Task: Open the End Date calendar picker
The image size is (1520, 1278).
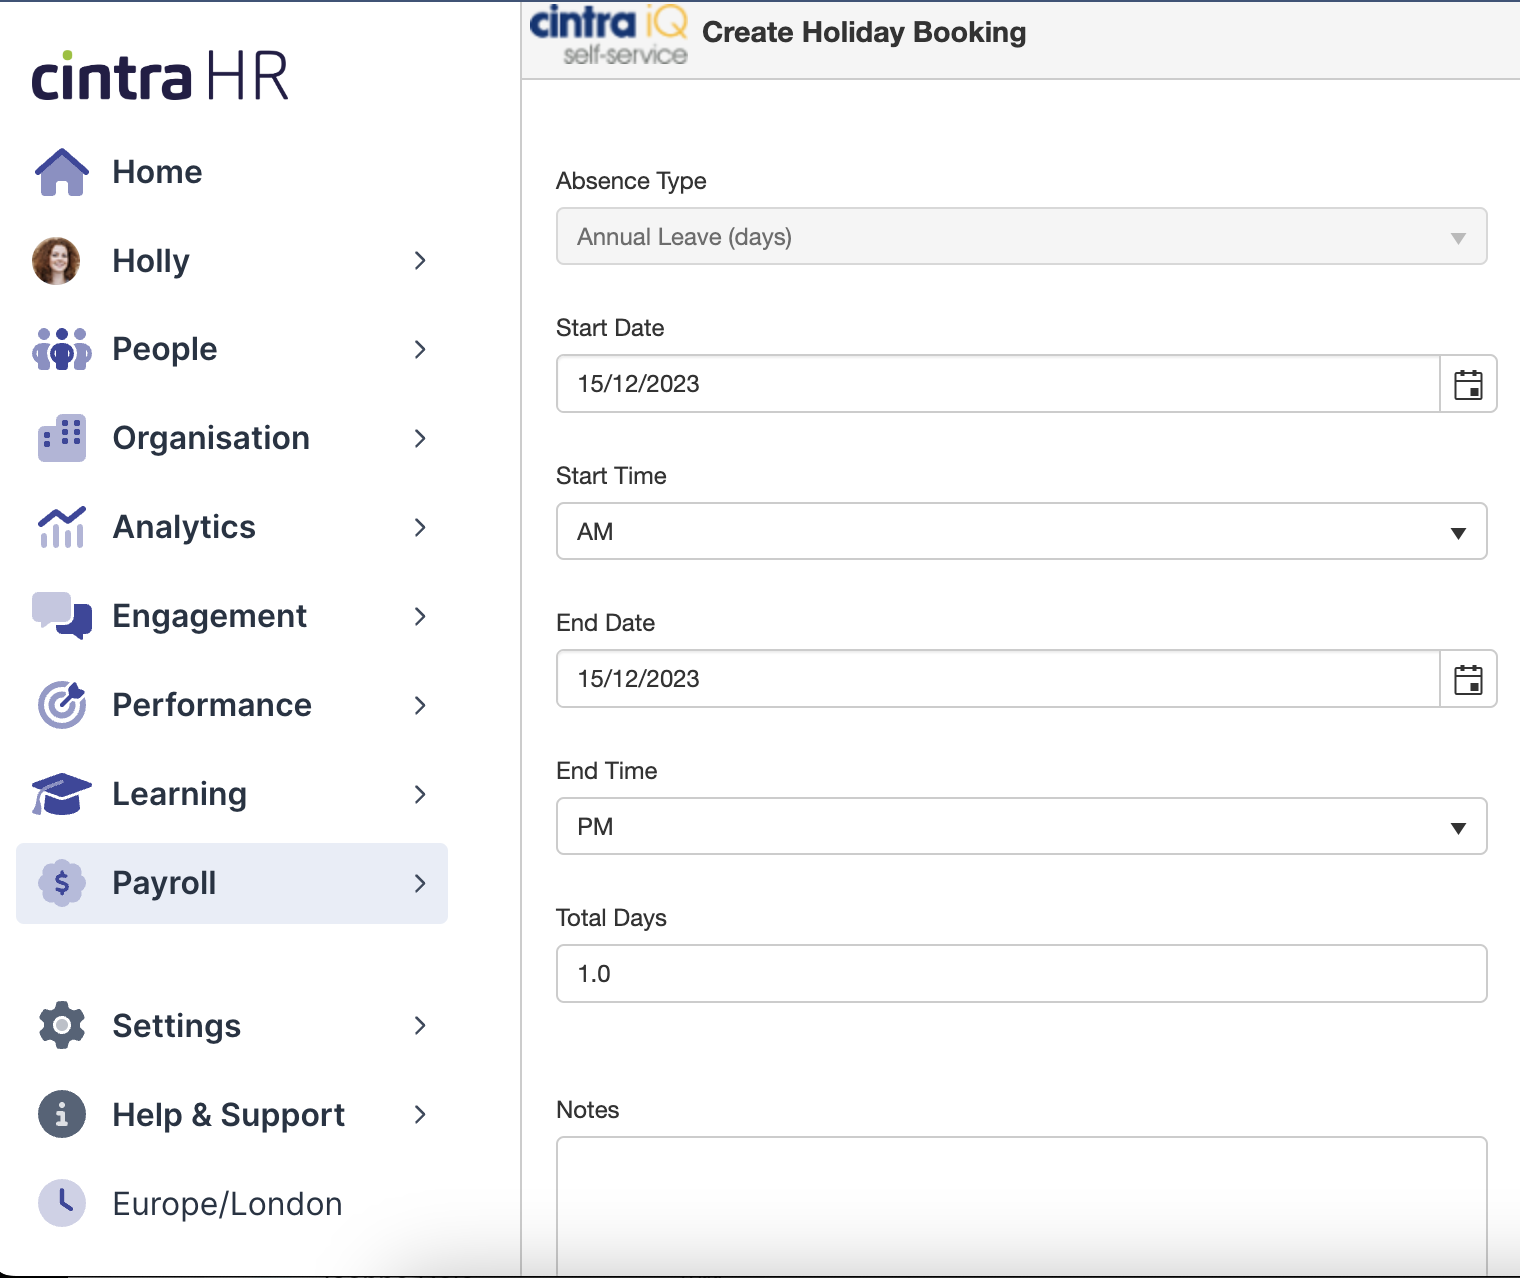Action: 1467,679
